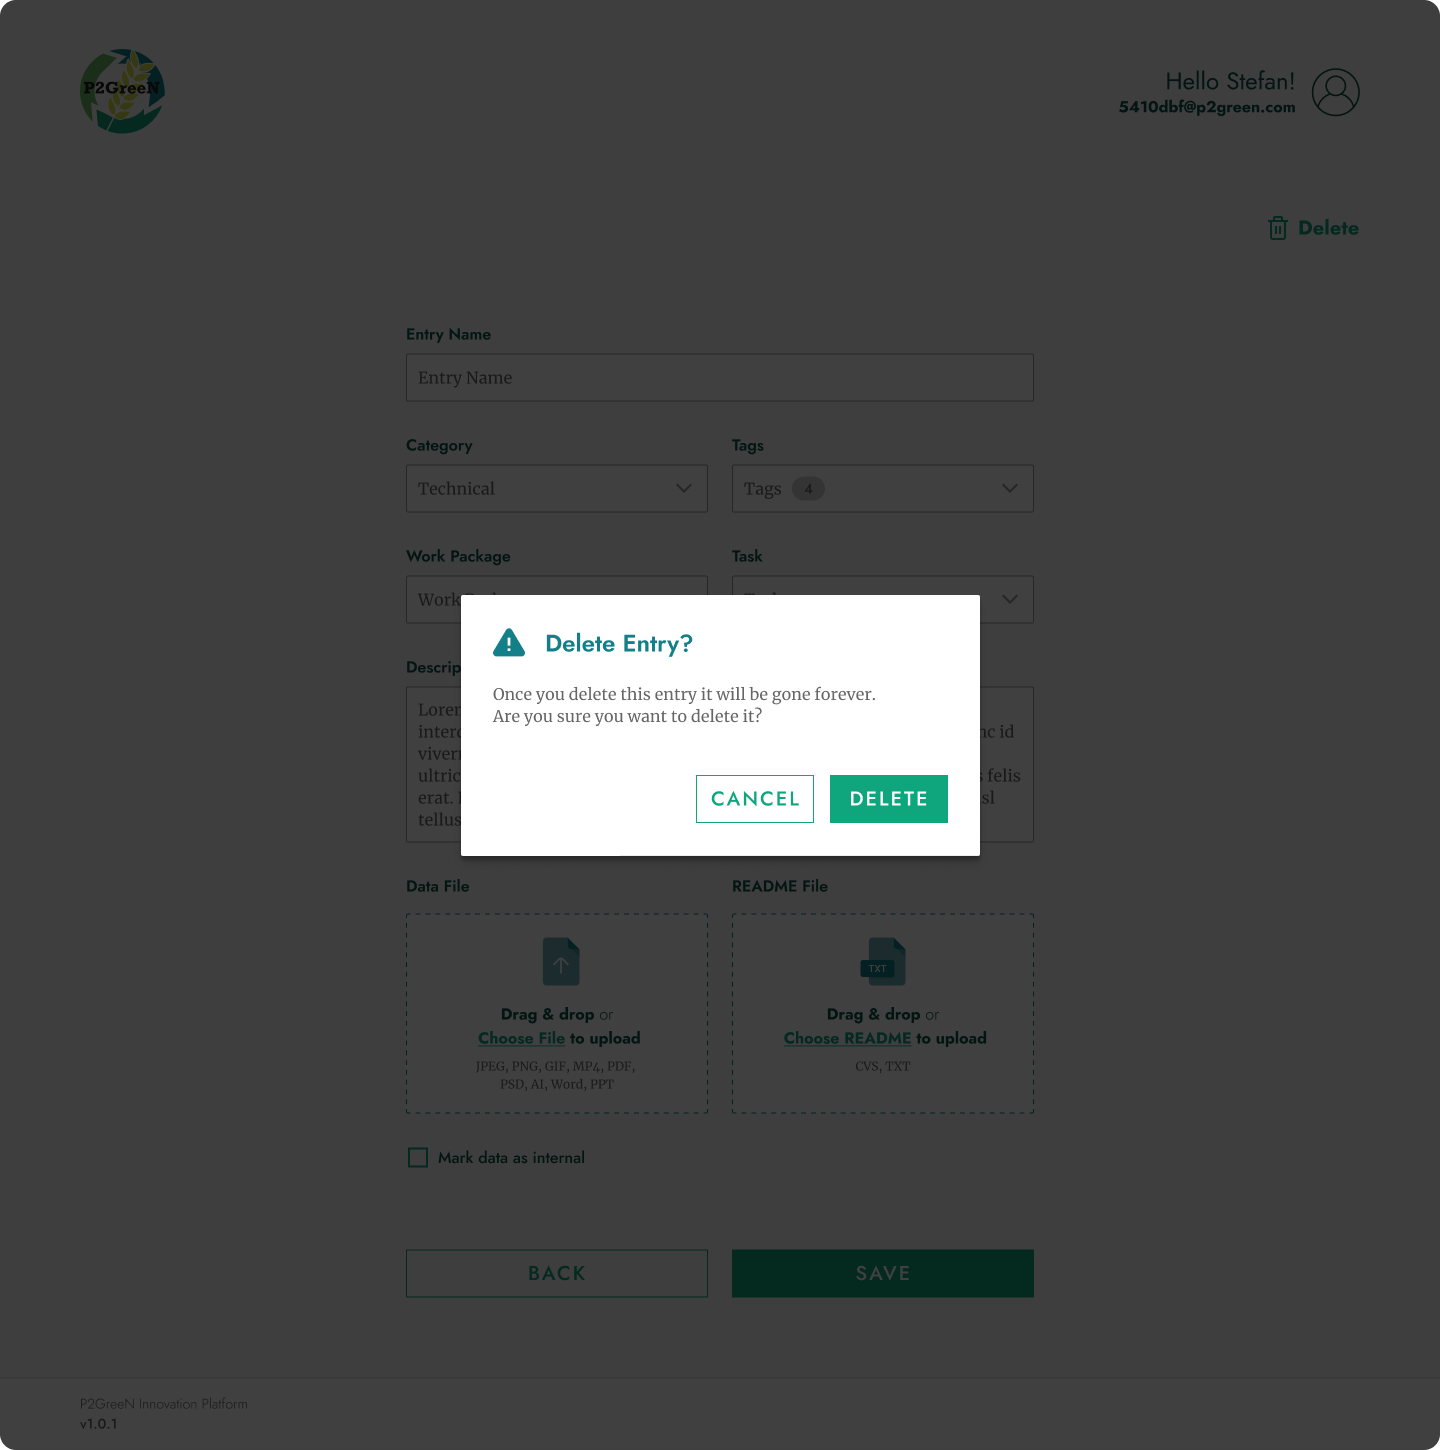Image resolution: width=1440 pixels, height=1450 pixels.
Task: Open the user profile avatar icon
Action: pos(1335,92)
